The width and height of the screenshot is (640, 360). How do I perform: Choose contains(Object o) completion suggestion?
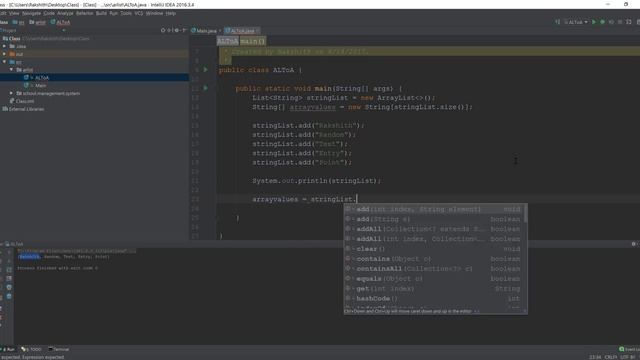coord(433,259)
